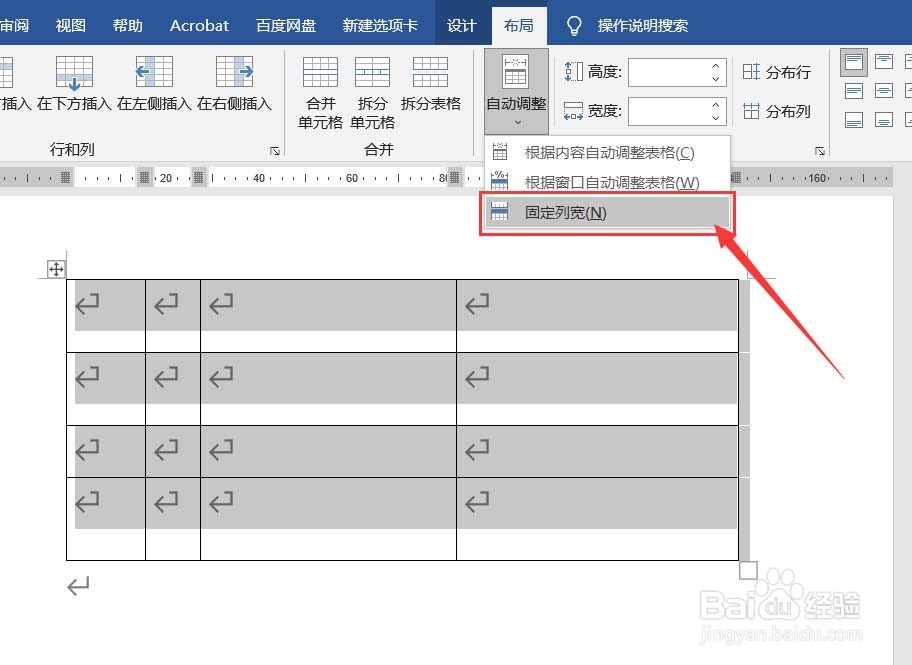Viewport: 912px width, 665px height.
Task: Increase the Width value with up arrow
Action: pos(716,104)
